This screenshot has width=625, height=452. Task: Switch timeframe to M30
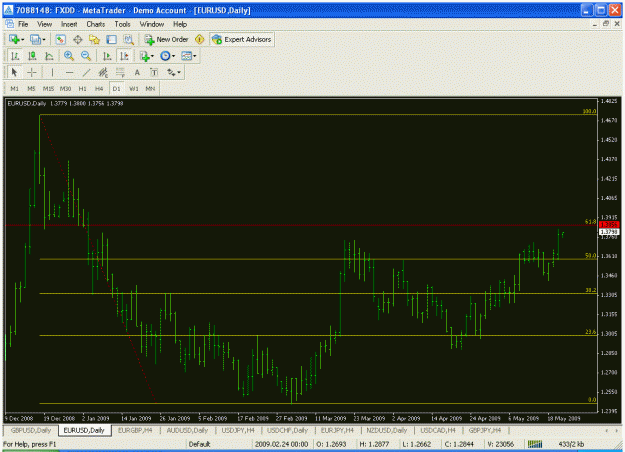coord(65,88)
